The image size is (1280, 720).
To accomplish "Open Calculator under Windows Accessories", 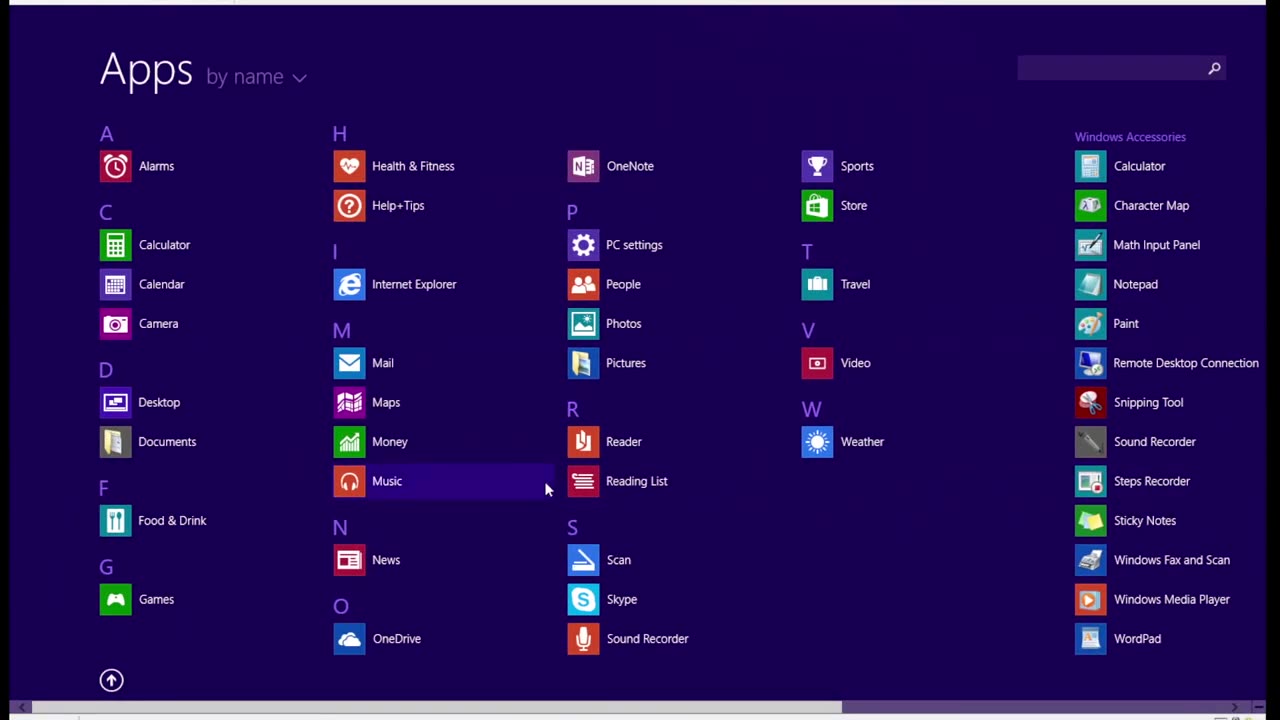I will click(x=1091, y=166).
